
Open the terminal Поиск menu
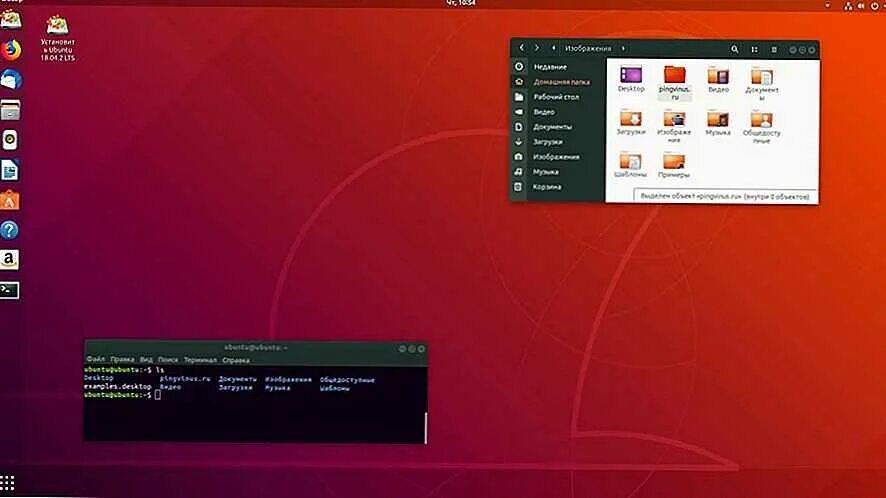pyautogui.click(x=168, y=360)
